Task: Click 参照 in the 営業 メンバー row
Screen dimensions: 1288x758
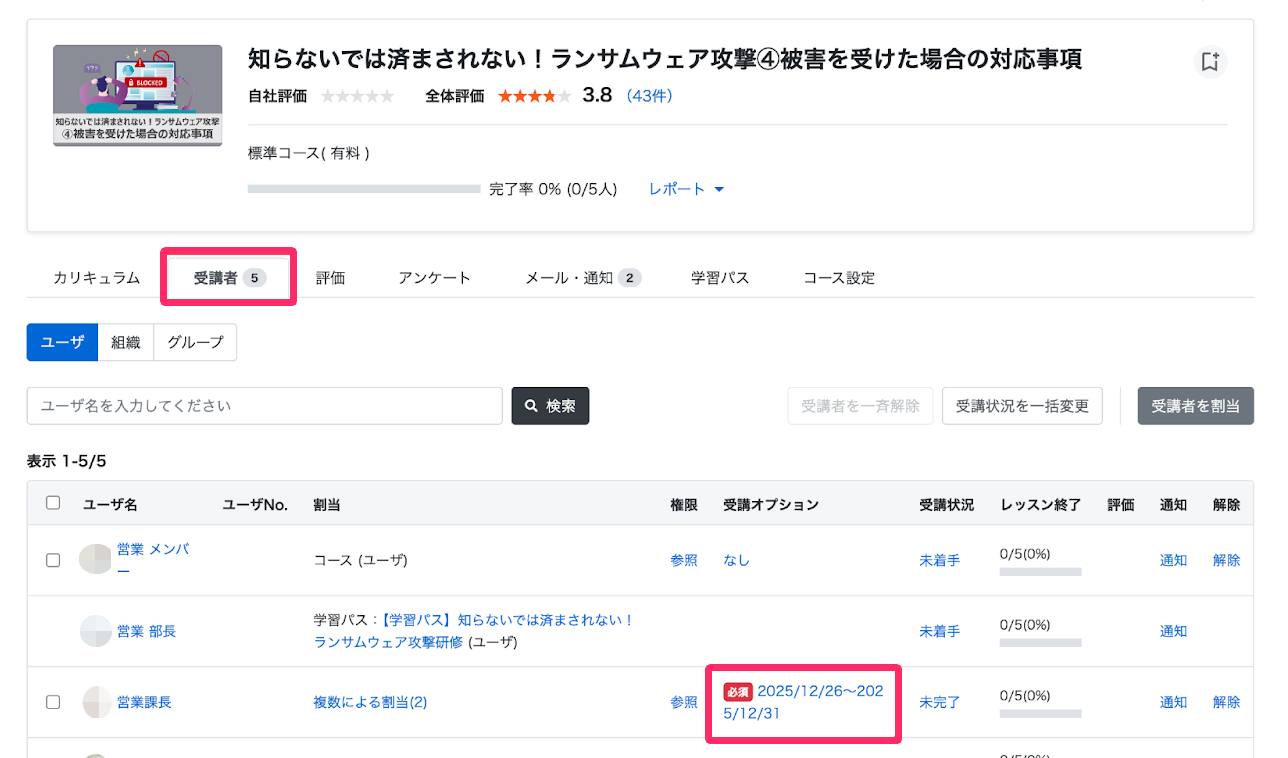Action: pos(684,560)
